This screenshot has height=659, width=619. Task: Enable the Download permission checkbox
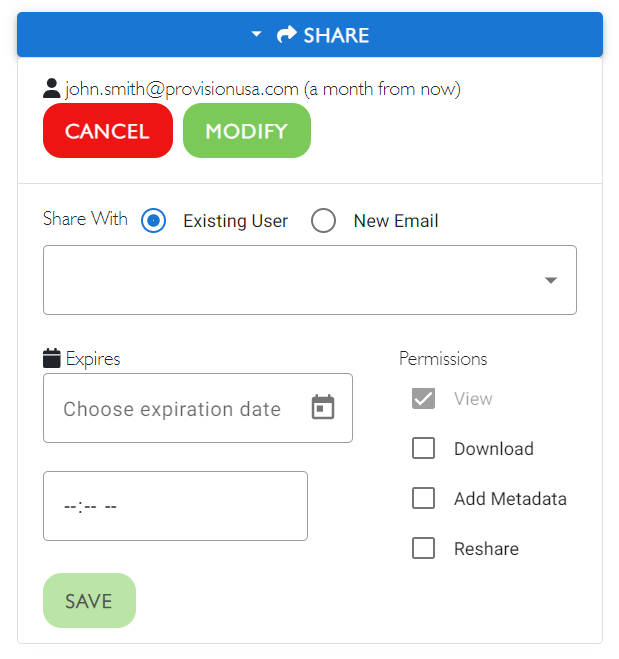click(x=423, y=448)
